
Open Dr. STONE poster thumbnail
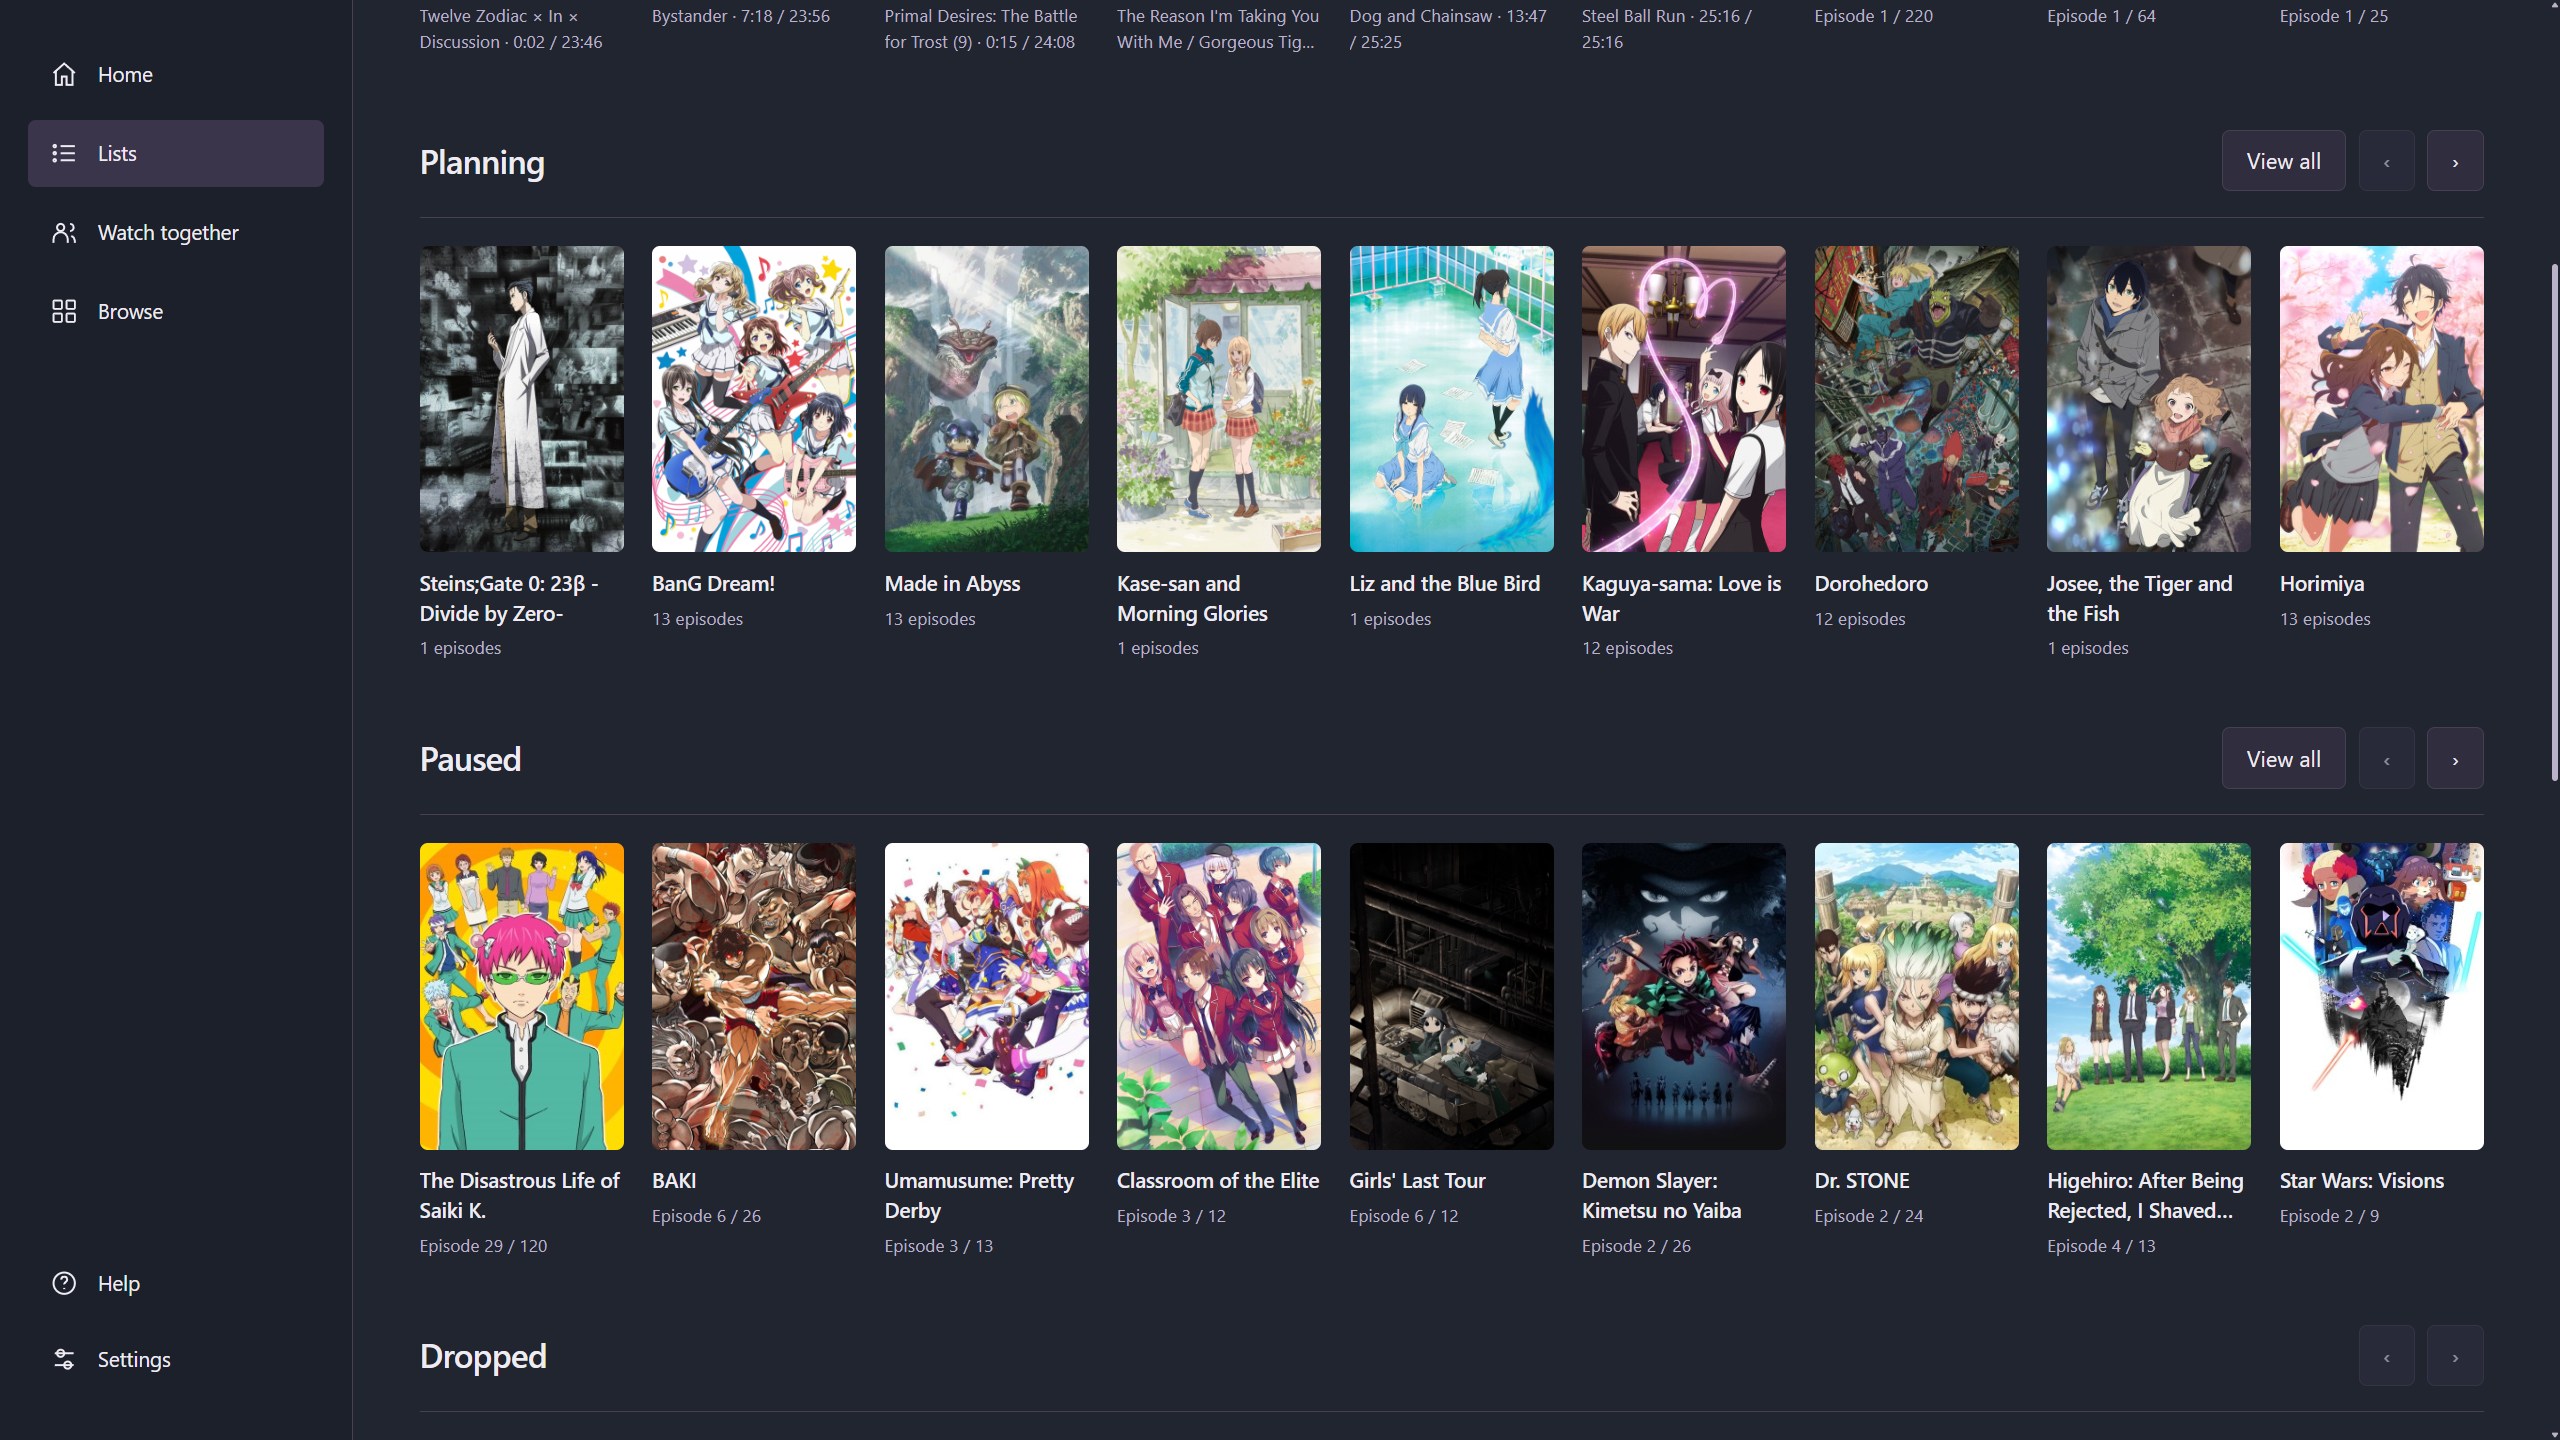(1917, 996)
